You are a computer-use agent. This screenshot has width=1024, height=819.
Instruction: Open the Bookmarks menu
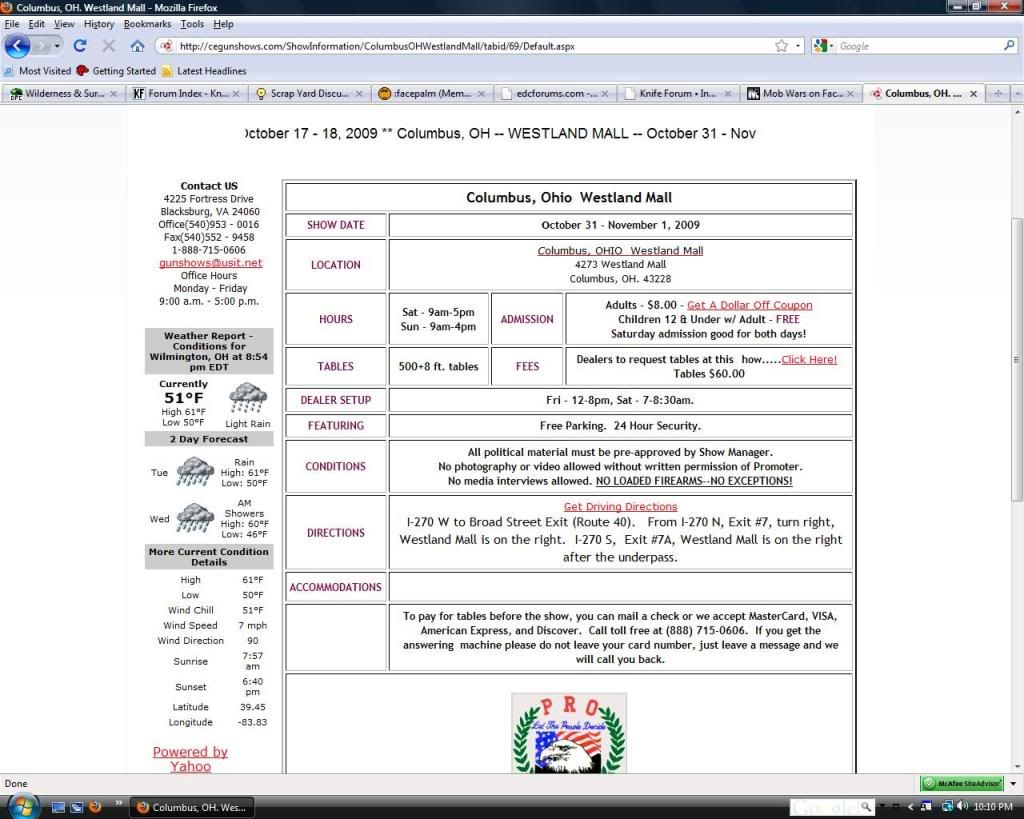pyautogui.click(x=147, y=24)
